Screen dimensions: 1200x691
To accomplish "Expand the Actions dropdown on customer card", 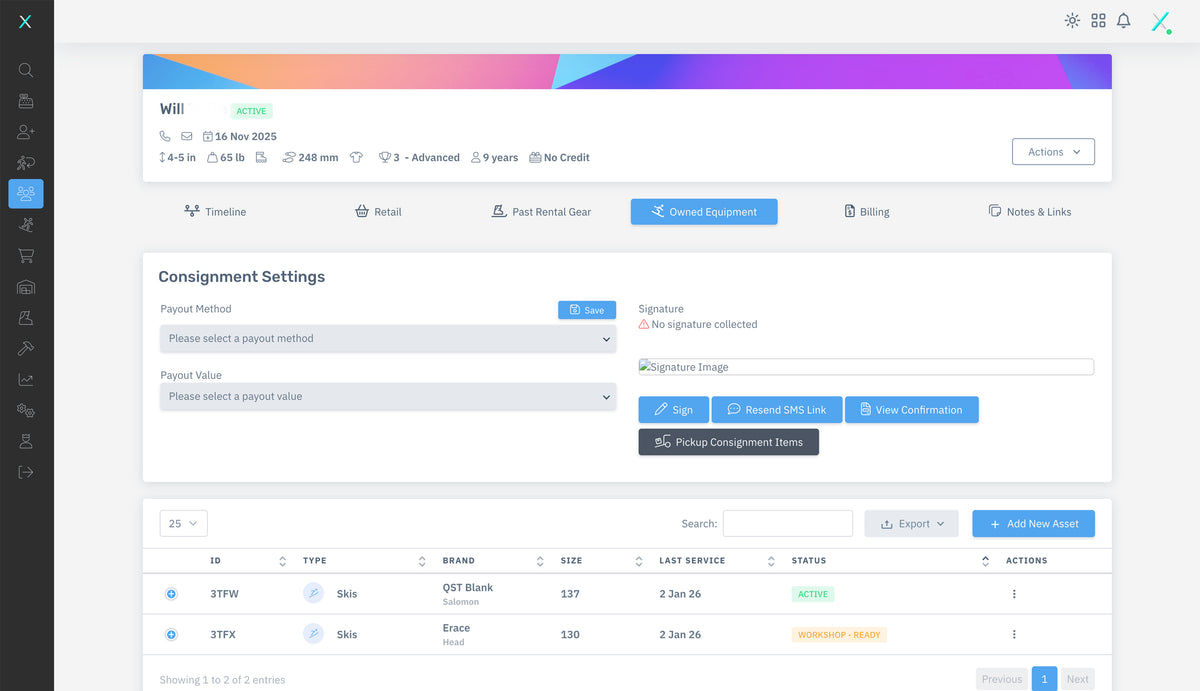I will coord(1053,152).
